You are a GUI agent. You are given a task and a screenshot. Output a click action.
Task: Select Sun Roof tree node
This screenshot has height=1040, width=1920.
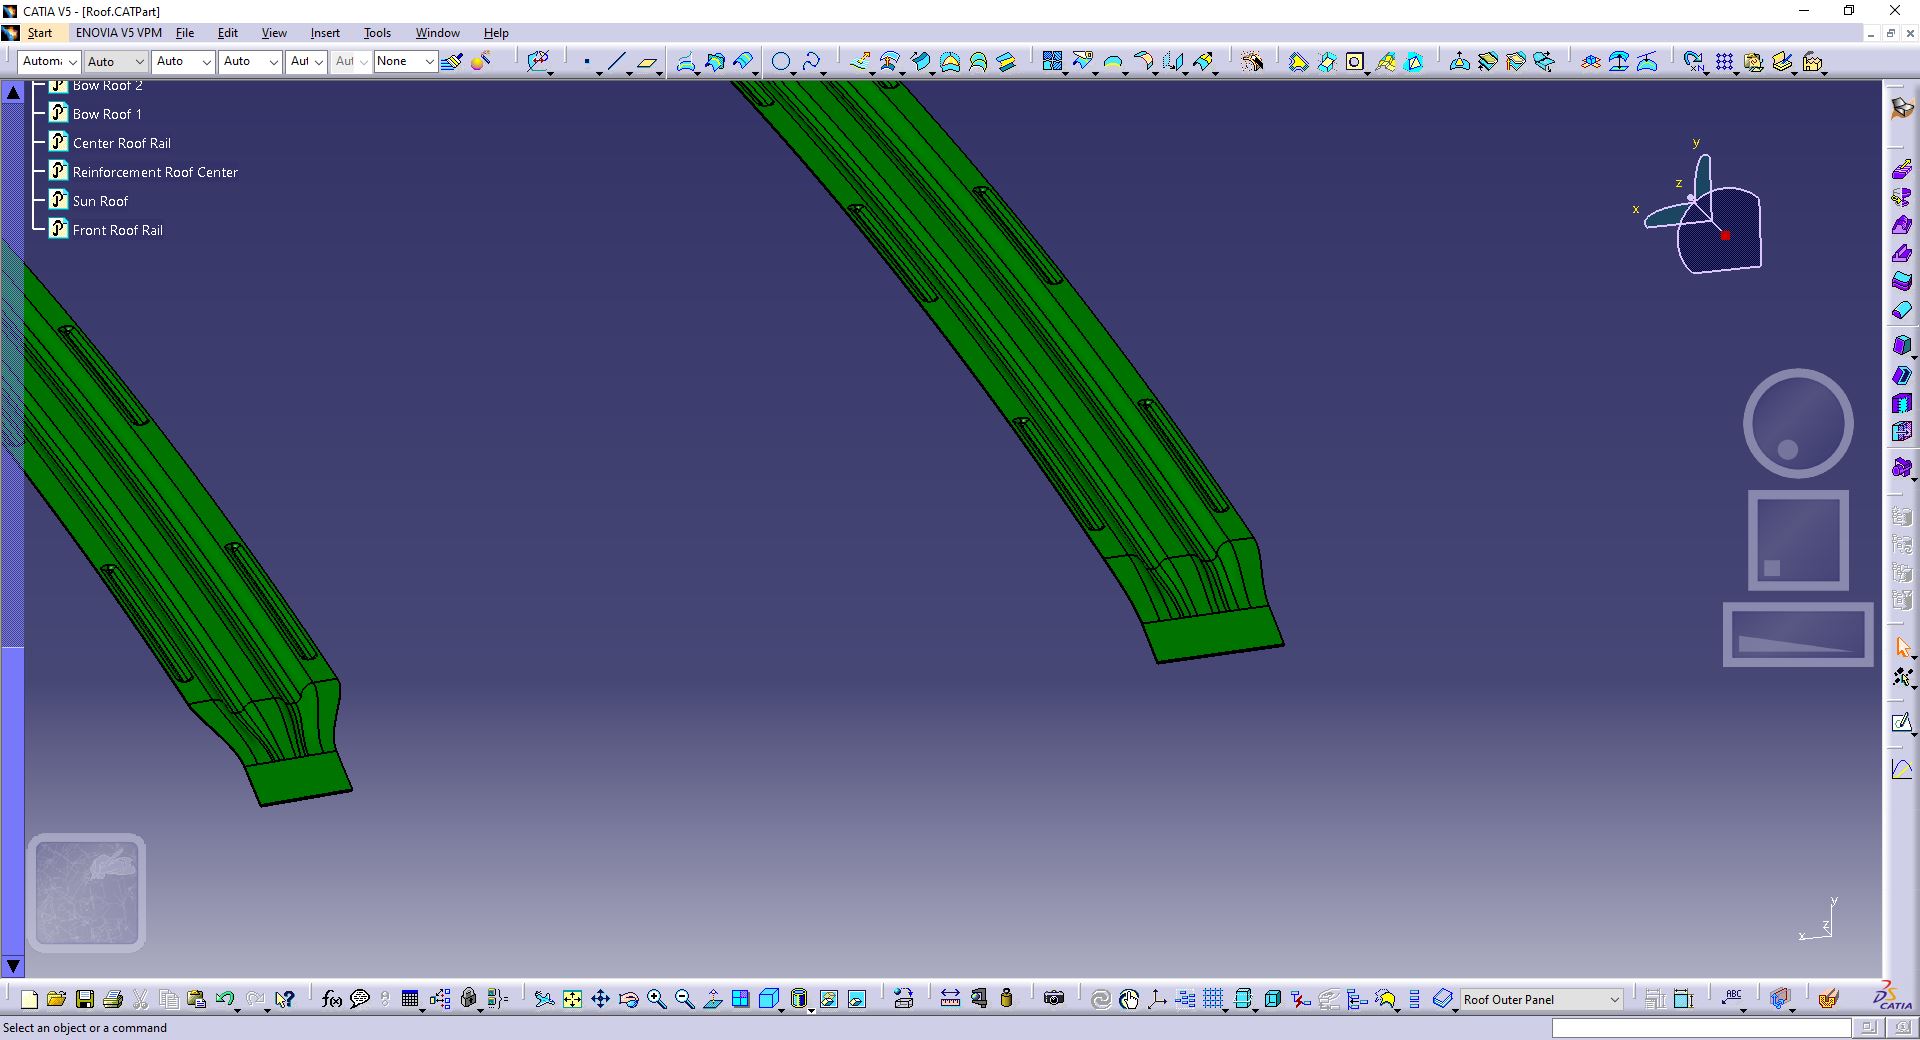100,201
